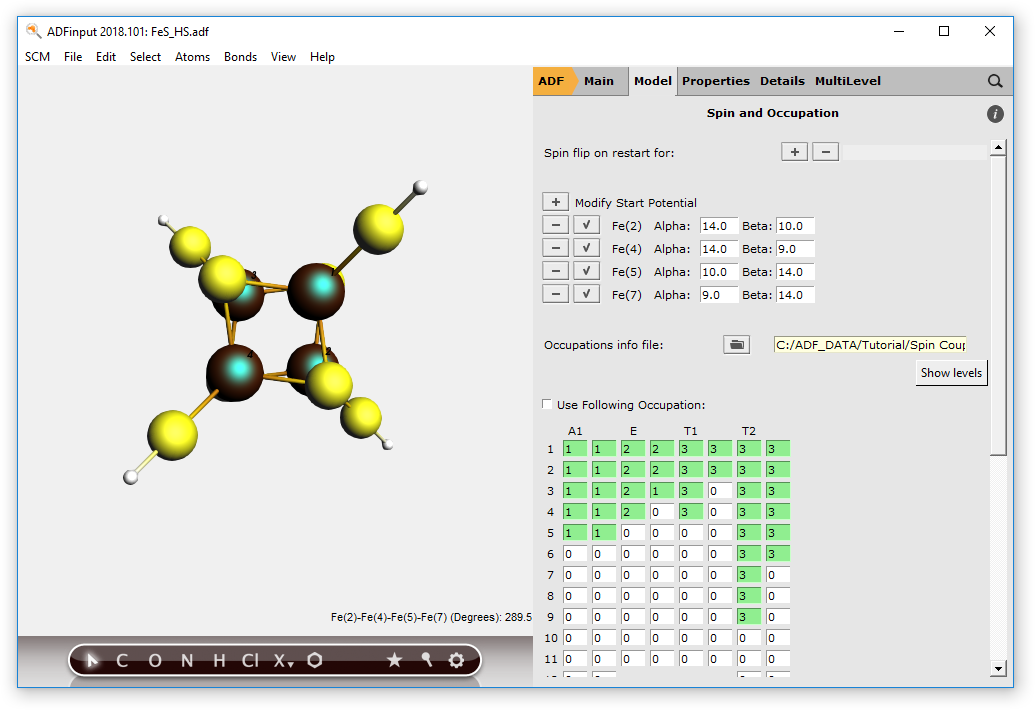
Task: Open the Details tab
Action: click(x=782, y=81)
